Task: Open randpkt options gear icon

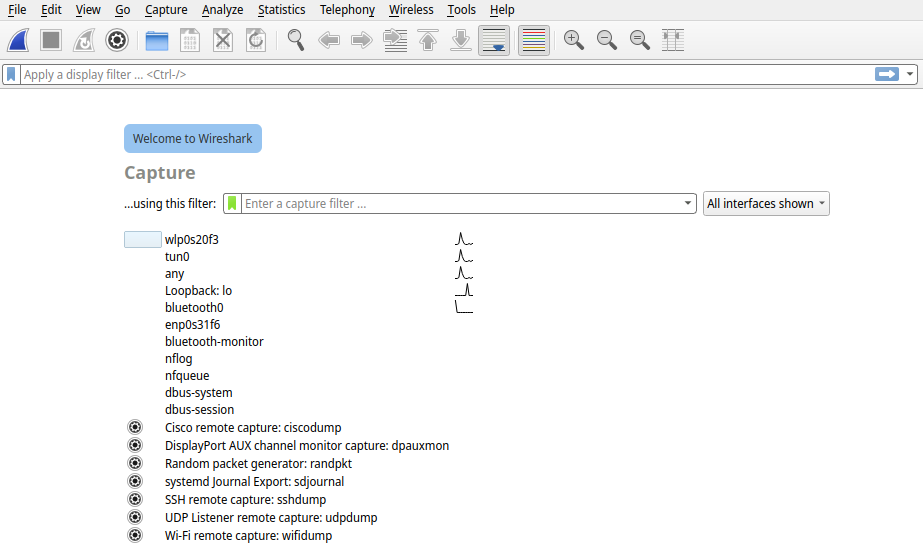Action: (x=135, y=463)
